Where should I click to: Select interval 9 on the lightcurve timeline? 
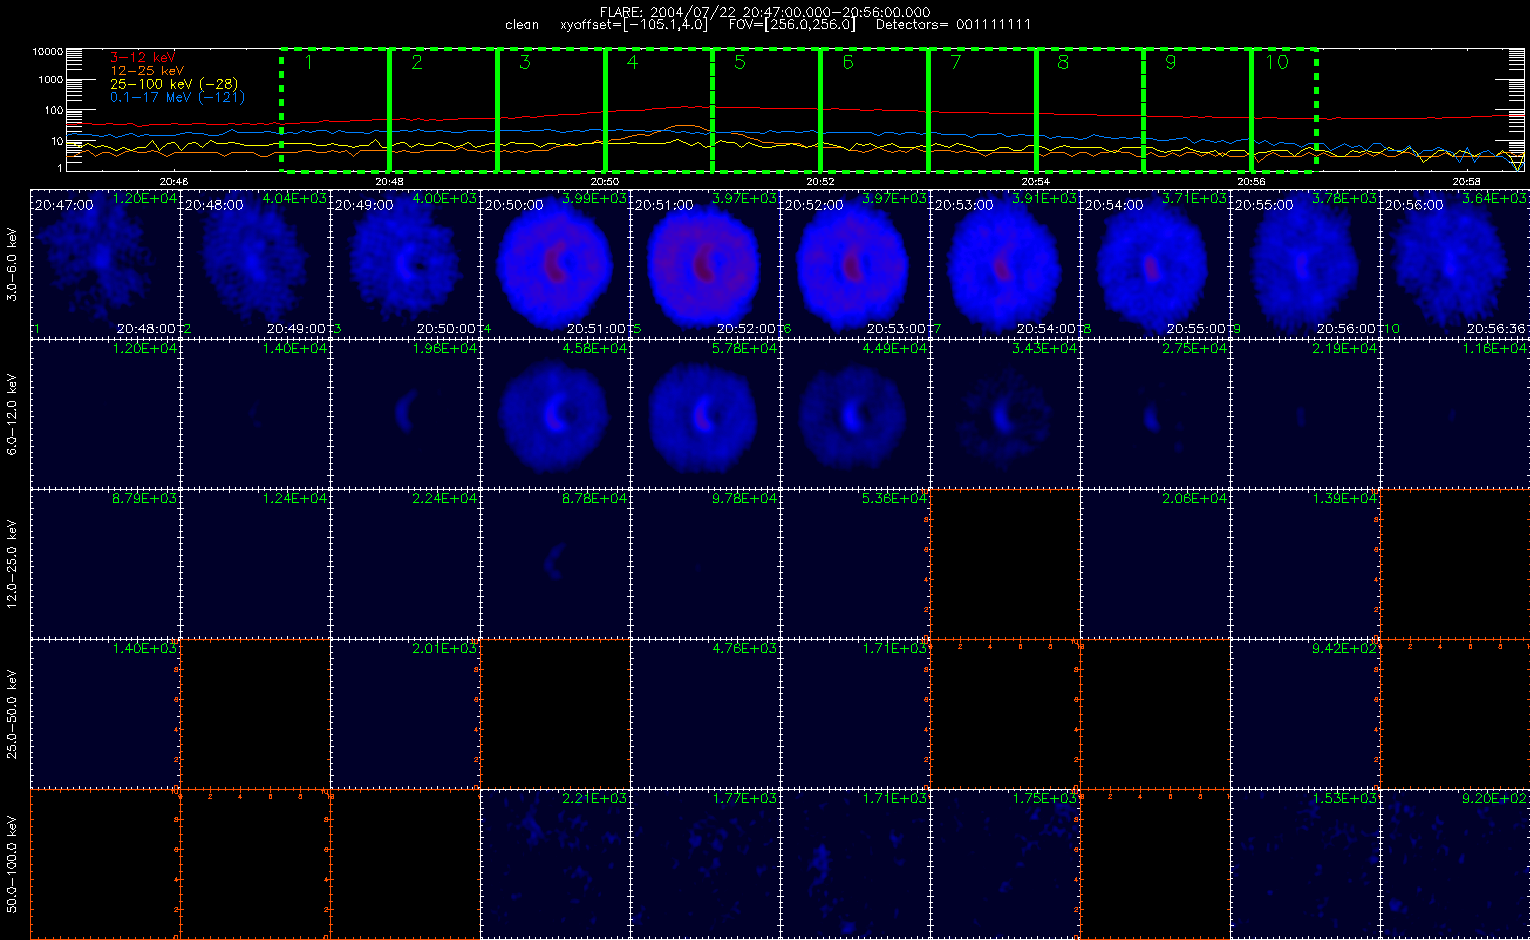tap(1199, 110)
